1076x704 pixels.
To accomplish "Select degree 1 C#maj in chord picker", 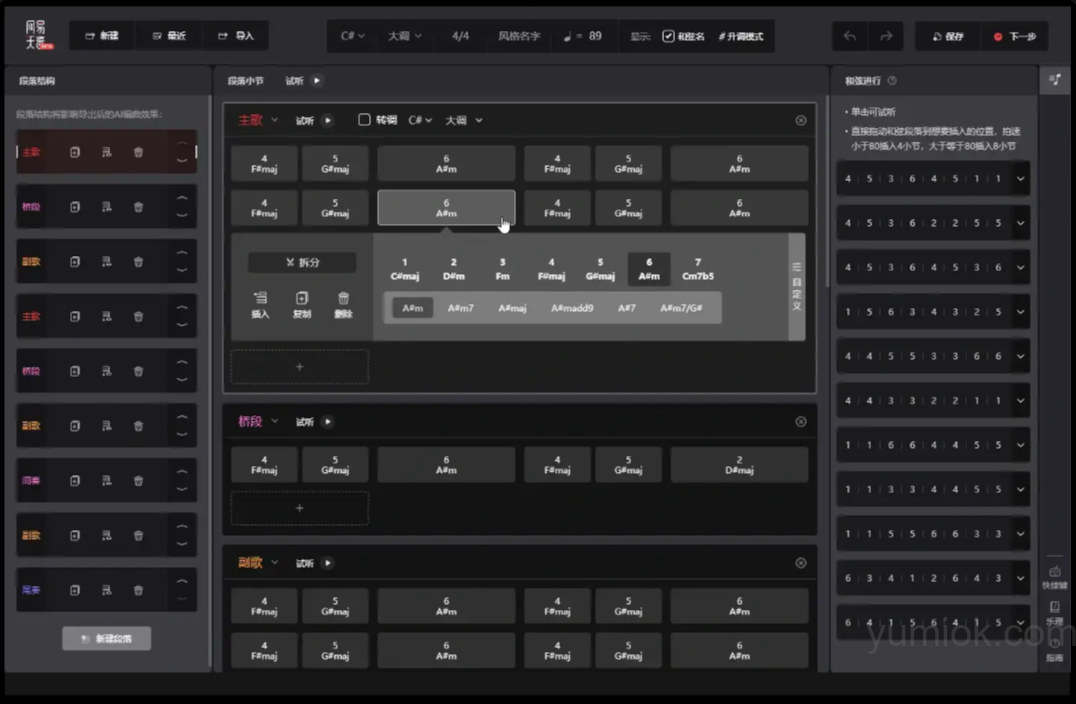I will (404, 269).
